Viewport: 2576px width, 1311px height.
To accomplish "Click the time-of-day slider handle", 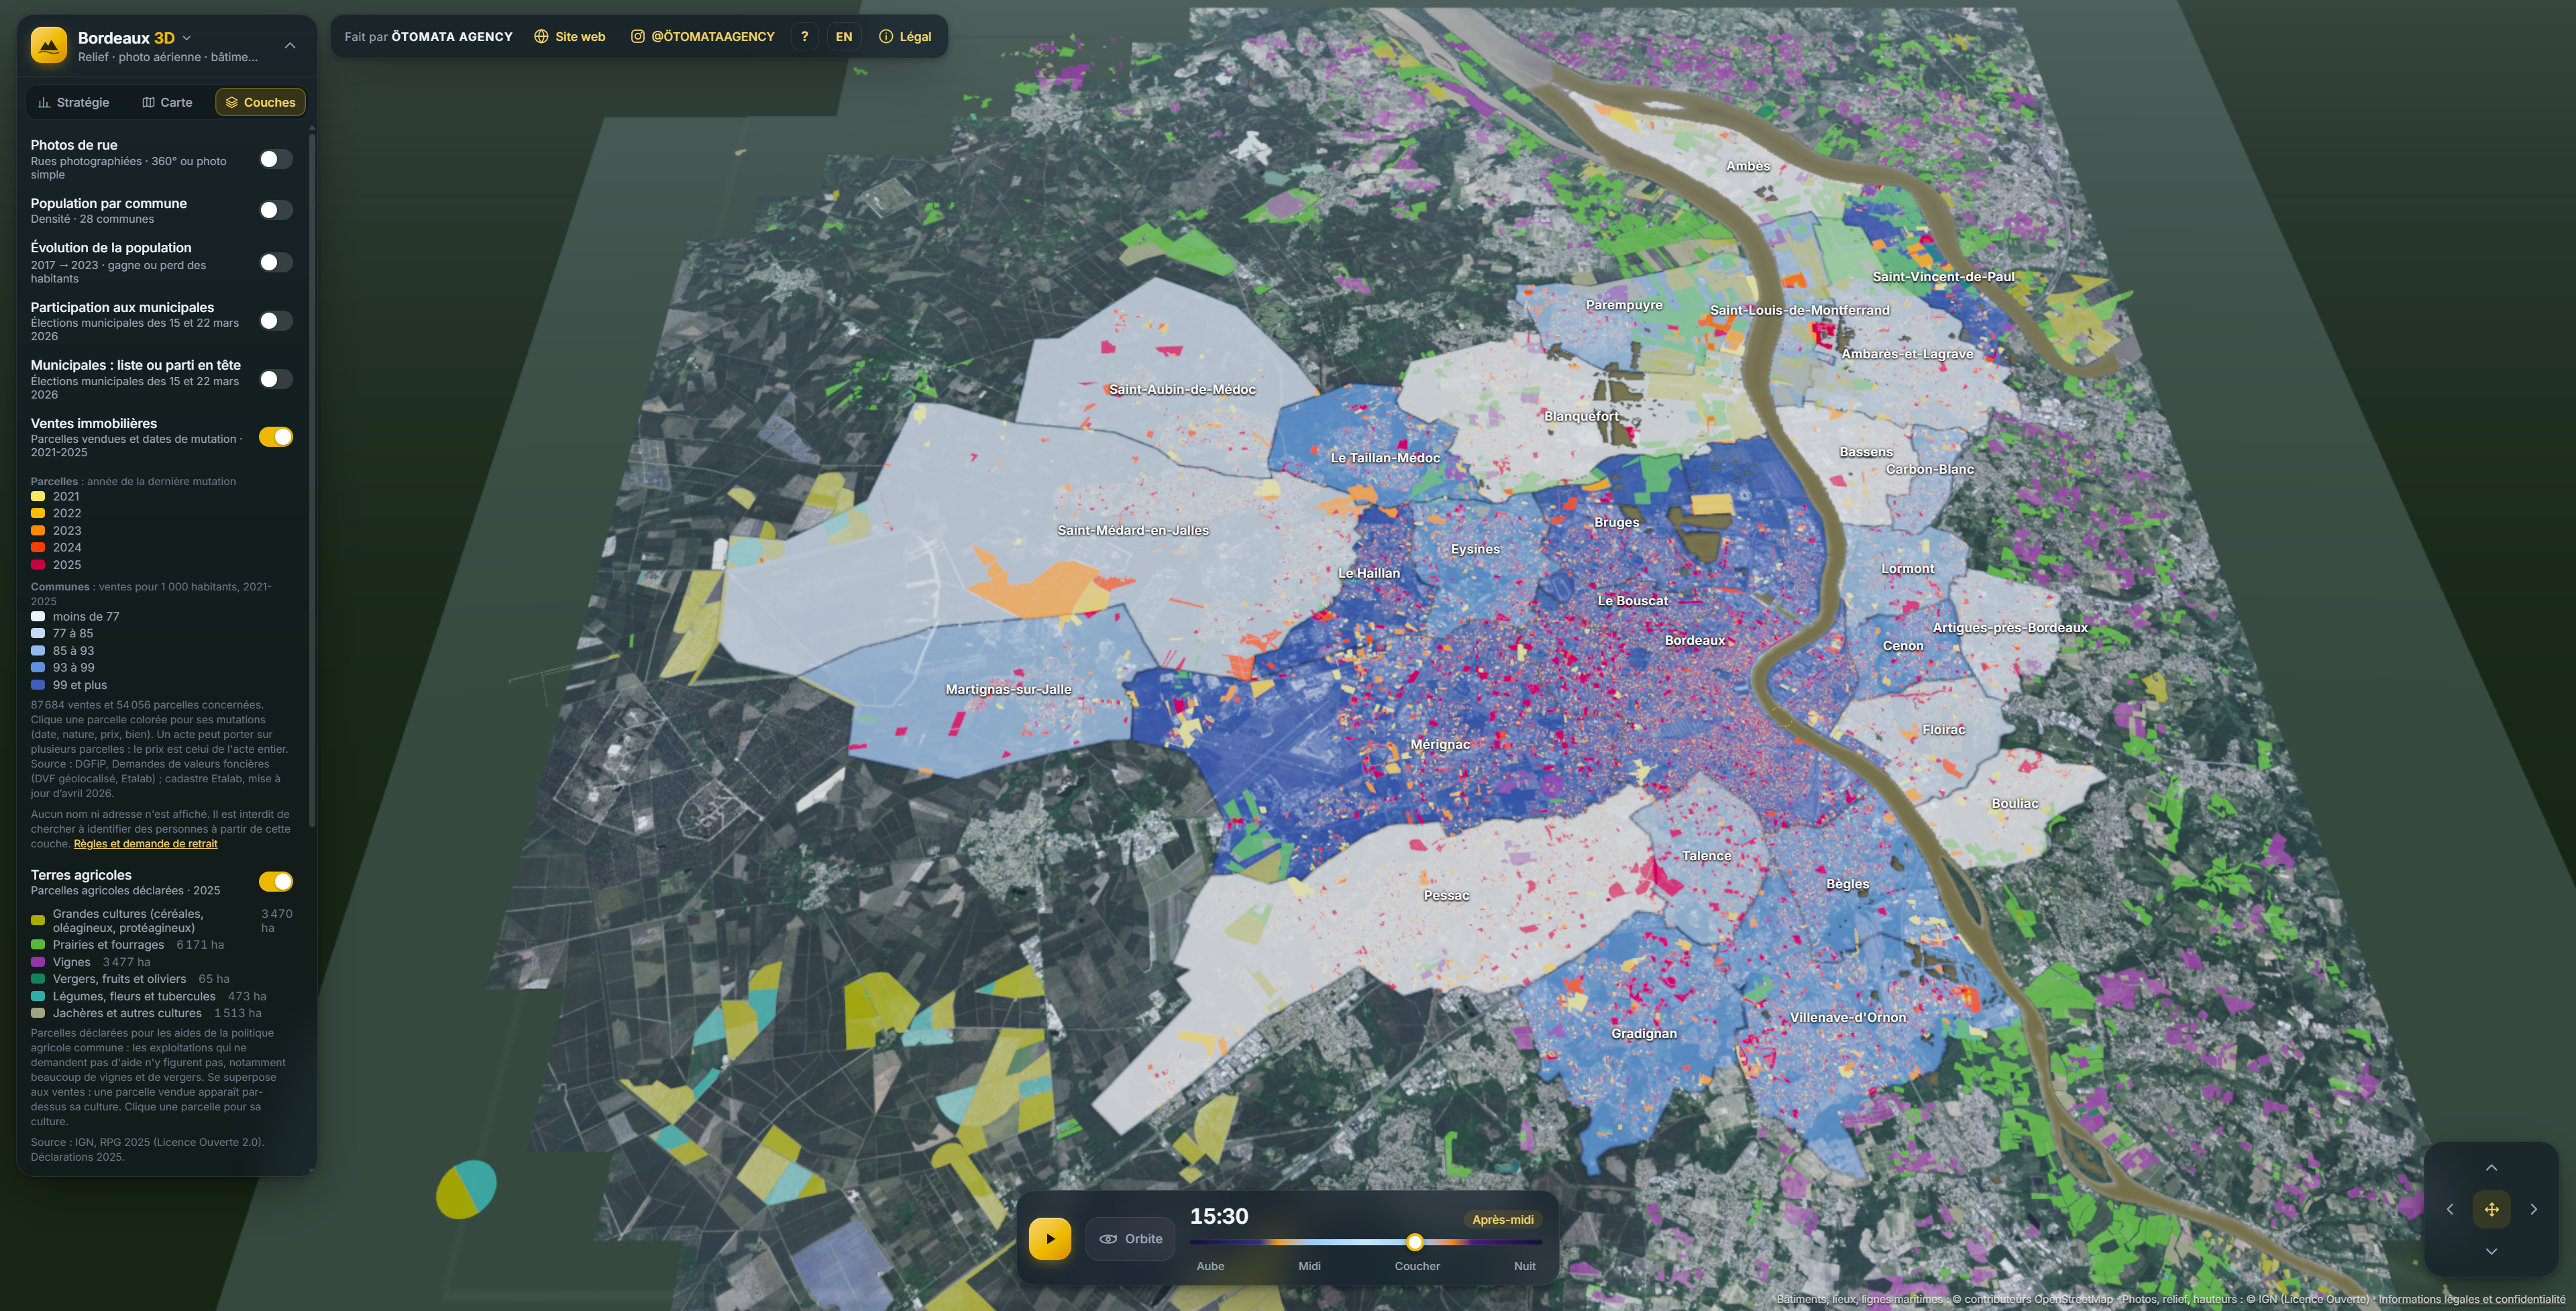I will click(1414, 1242).
